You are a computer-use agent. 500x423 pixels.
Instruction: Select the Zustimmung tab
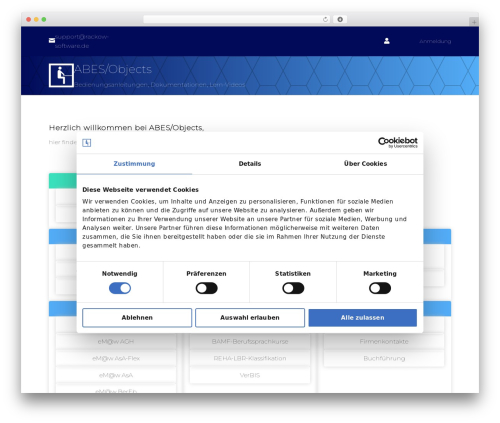click(134, 164)
